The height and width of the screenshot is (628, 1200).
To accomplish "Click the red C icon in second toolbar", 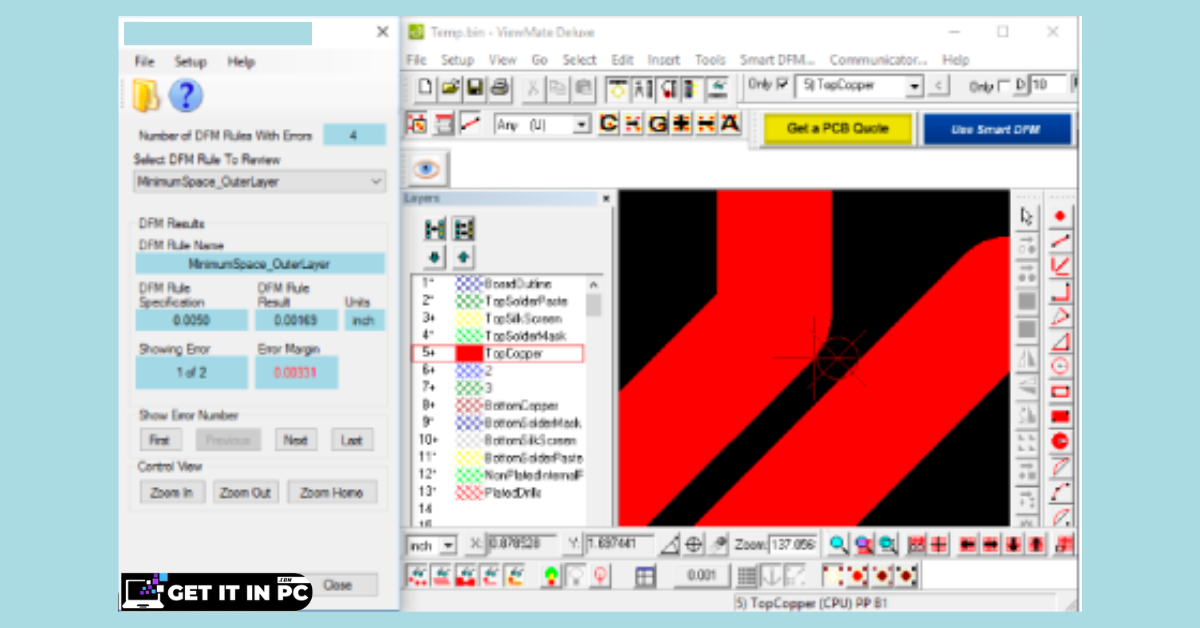I will pyautogui.click(x=608, y=125).
